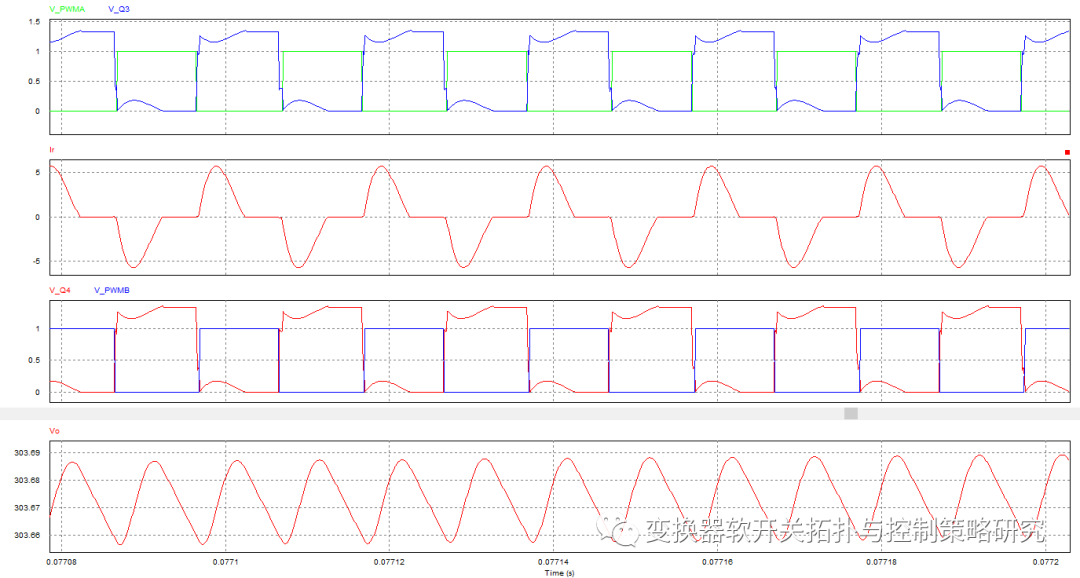This screenshot has width=1080, height=578.
Task: Click the 0.07708 time axis label
Action: coord(61,562)
